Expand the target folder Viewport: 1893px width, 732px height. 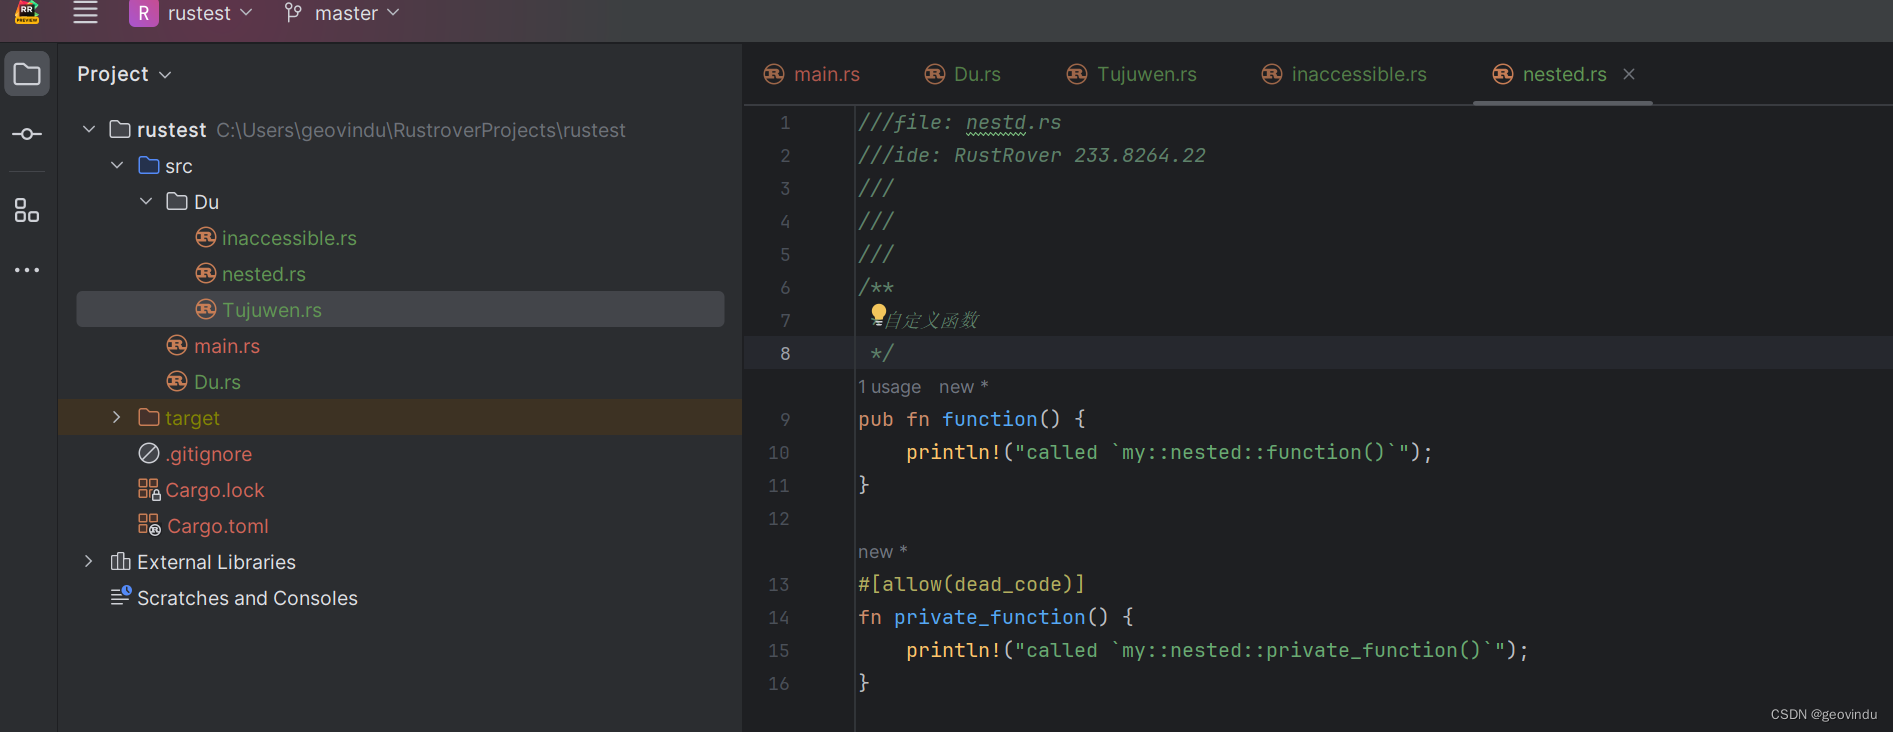tap(117, 417)
